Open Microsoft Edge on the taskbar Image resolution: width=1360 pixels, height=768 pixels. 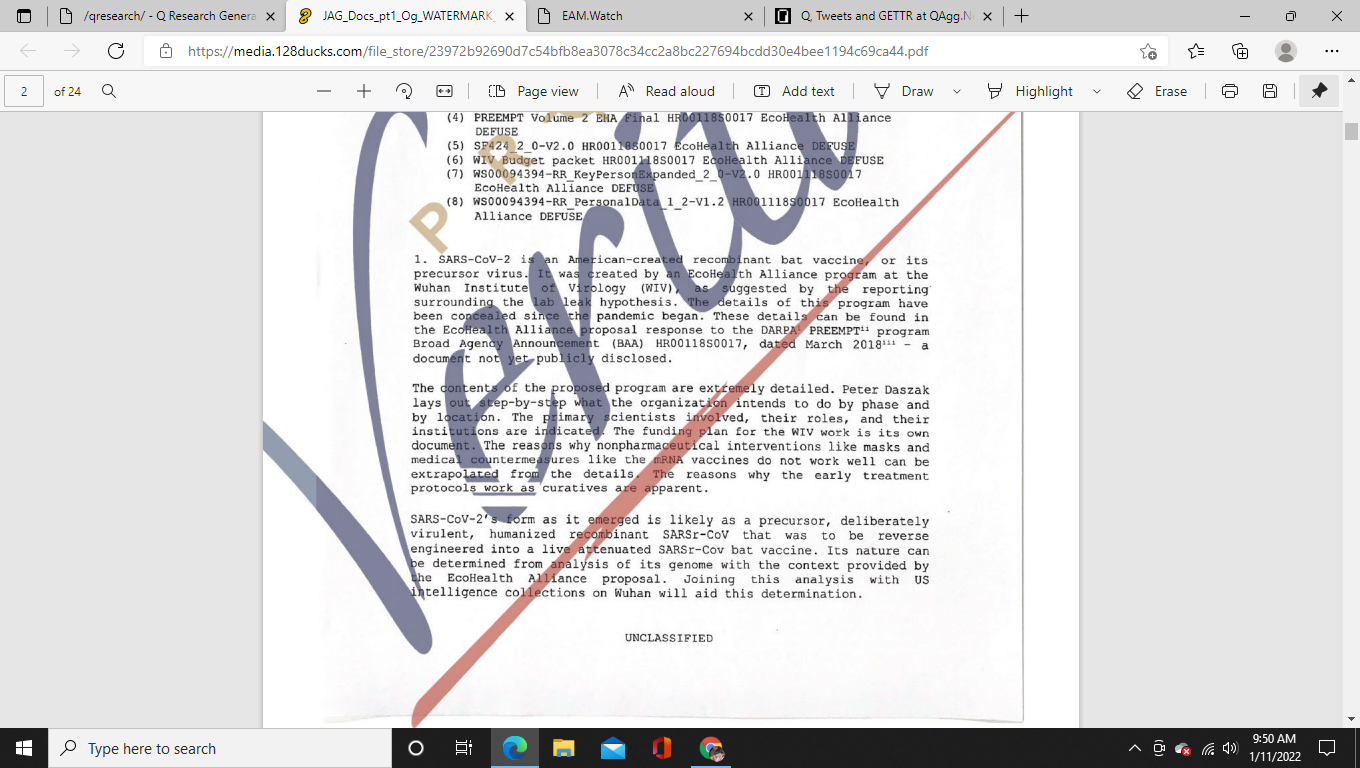pos(514,748)
